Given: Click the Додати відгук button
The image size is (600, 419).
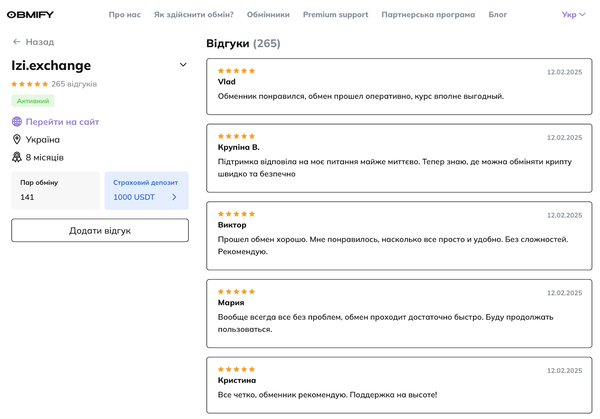Looking at the screenshot, I should click(100, 230).
